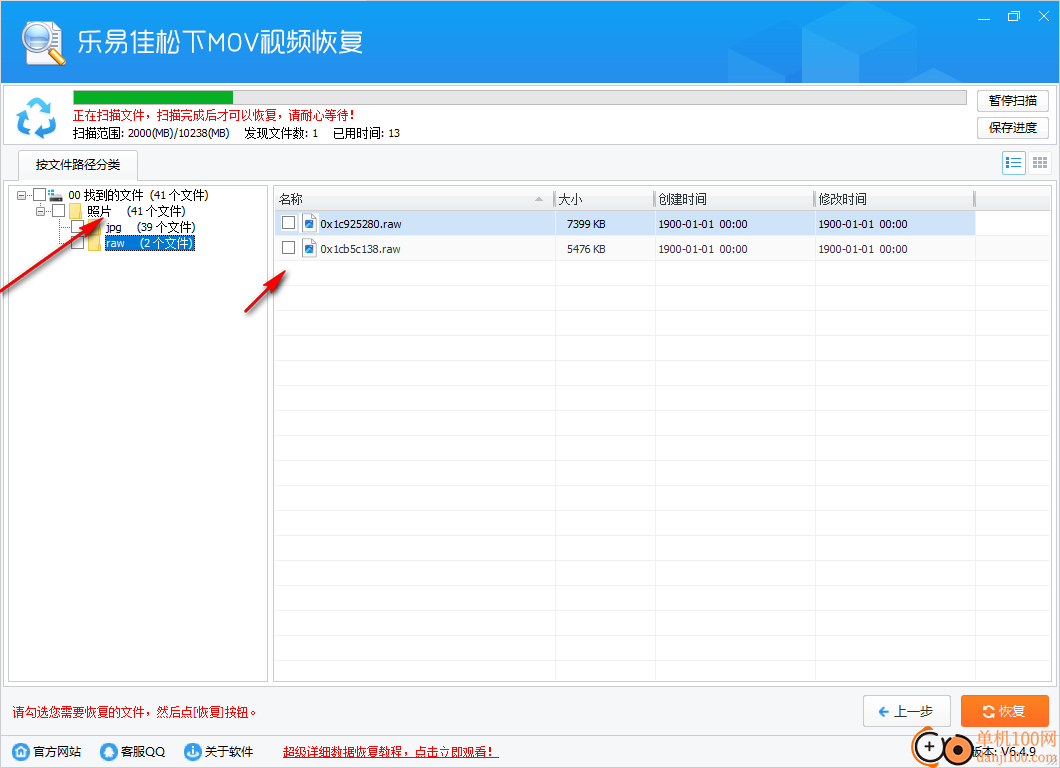
Task: Click the 0x1cb5c138.raw file icon
Action: tap(309, 249)
